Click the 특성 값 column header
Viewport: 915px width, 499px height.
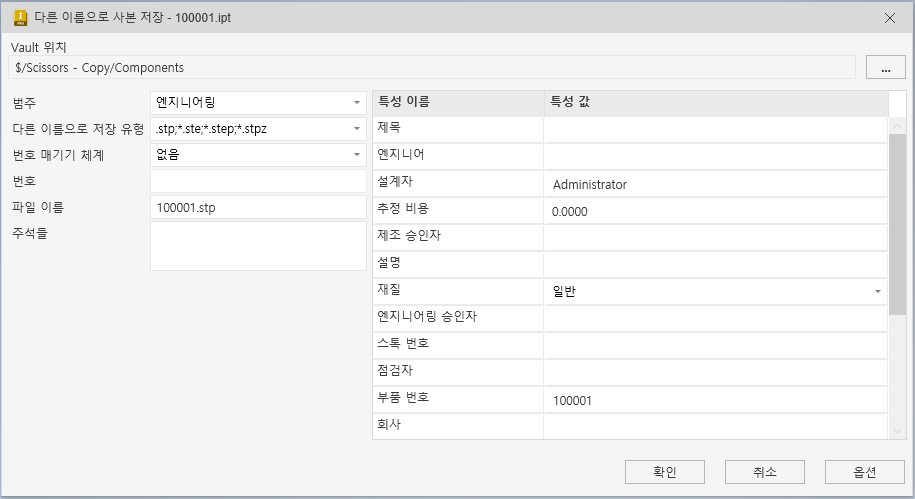click(715, 103)
